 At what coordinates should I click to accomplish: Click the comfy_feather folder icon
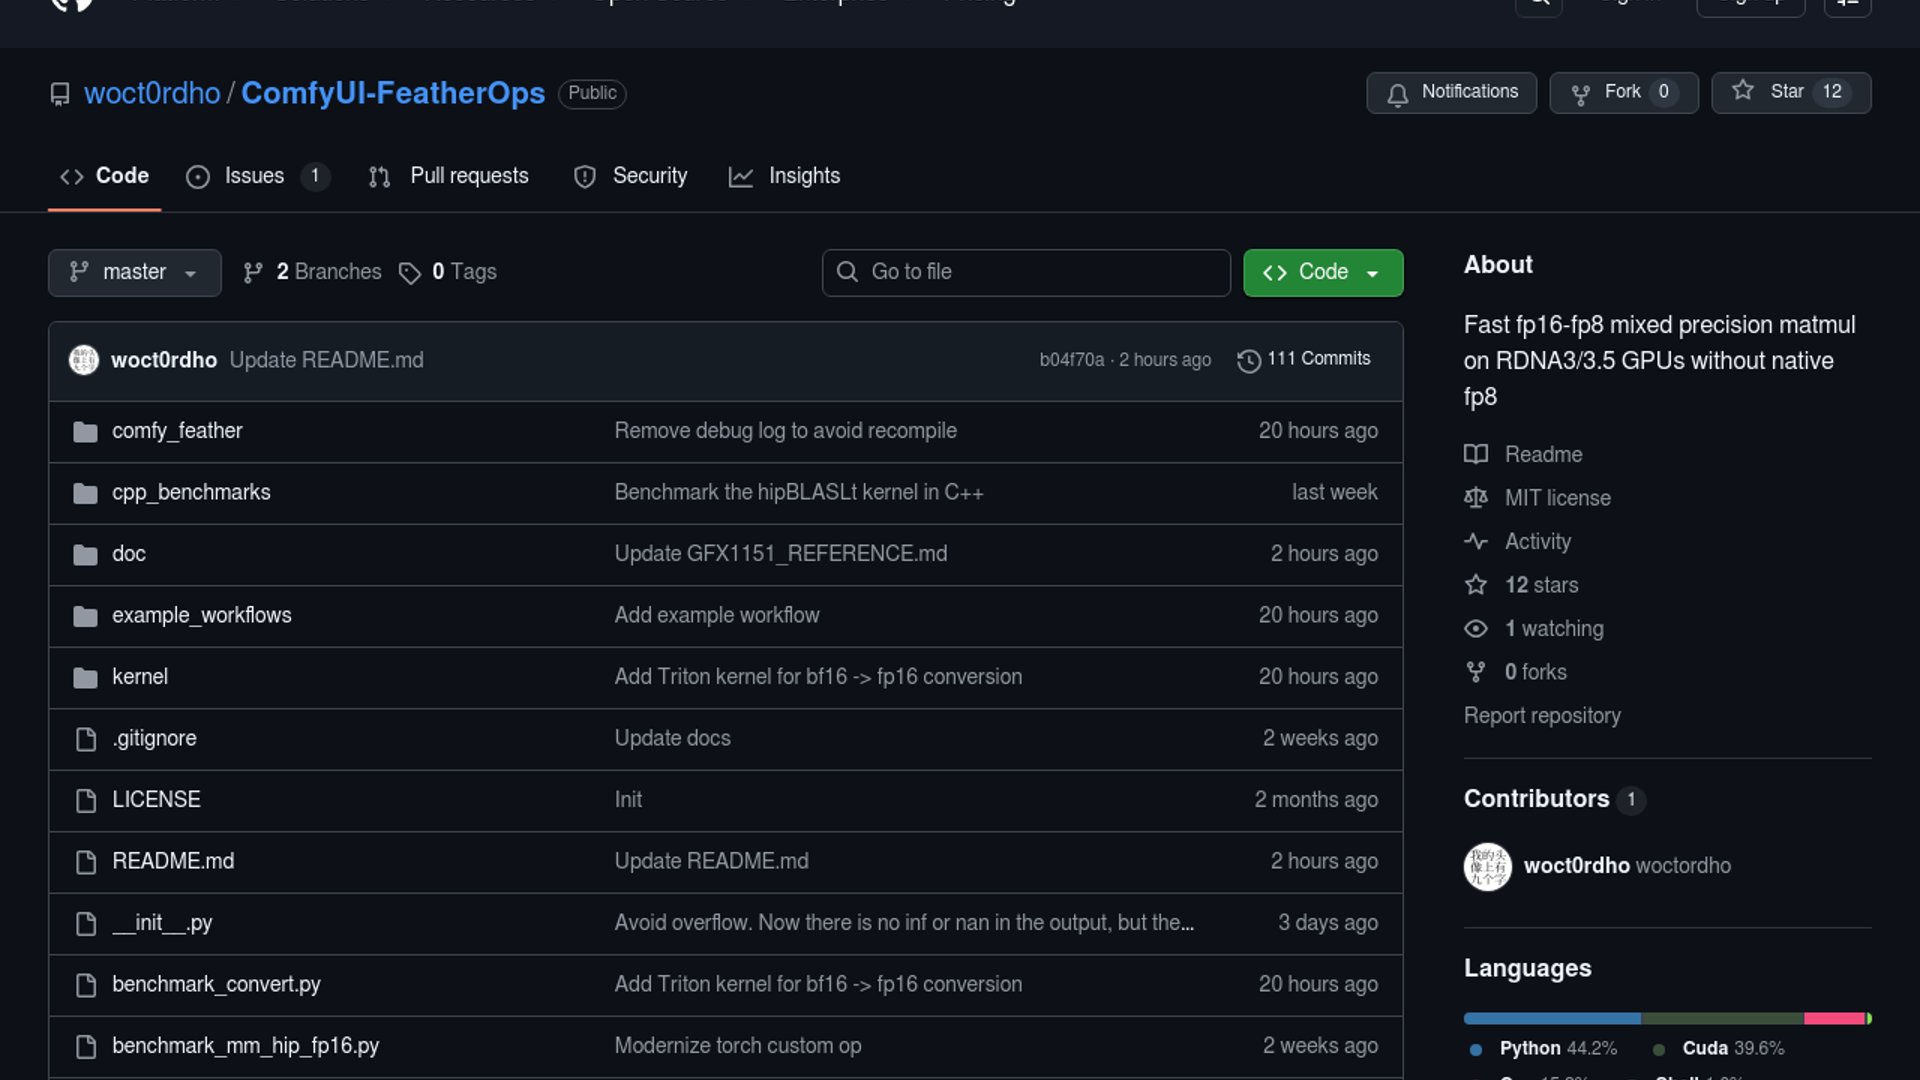[x=85, y=432]
